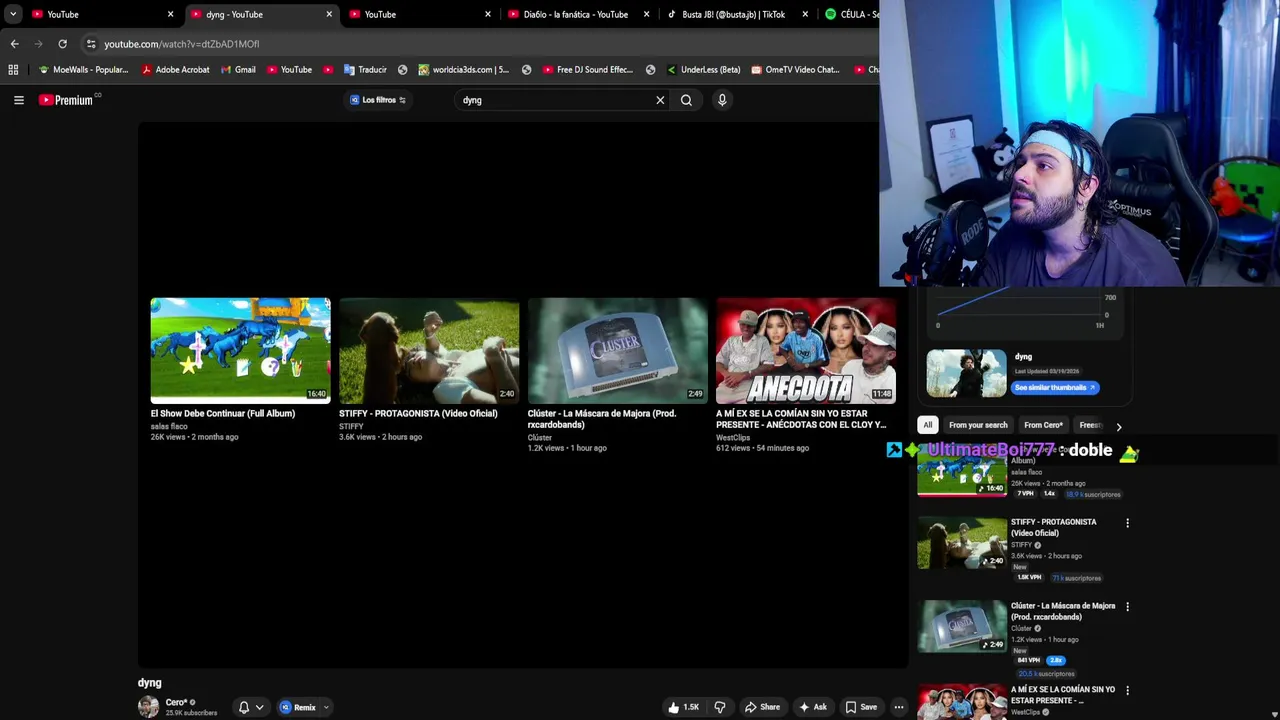
Task: Open site info icon in address bar
Action: [91, 44]
